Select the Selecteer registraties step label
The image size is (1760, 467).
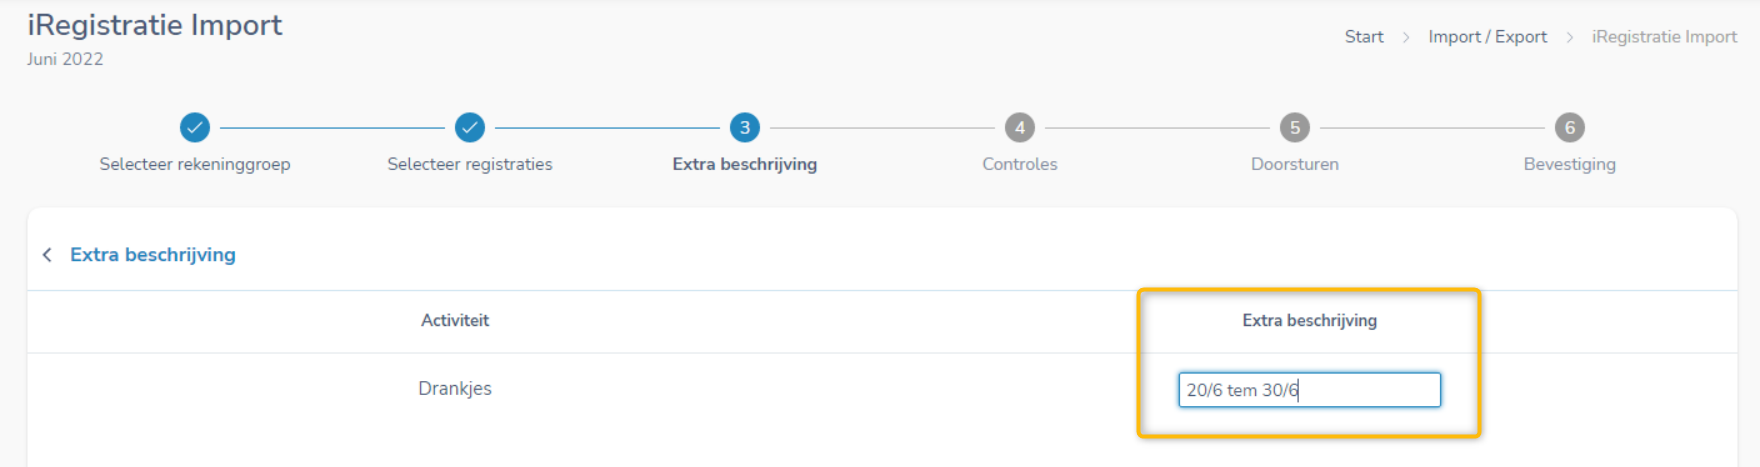click(x=470, y=164)
